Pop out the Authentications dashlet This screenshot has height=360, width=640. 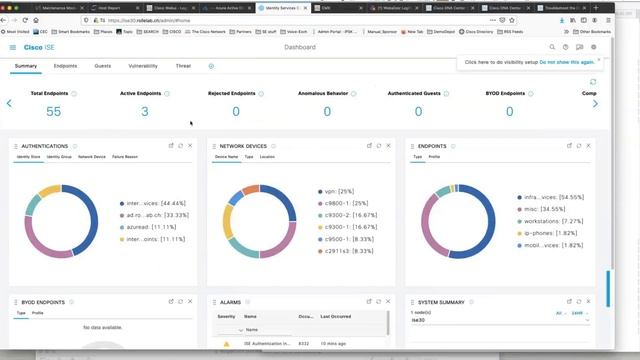click(x=171, y=146)
